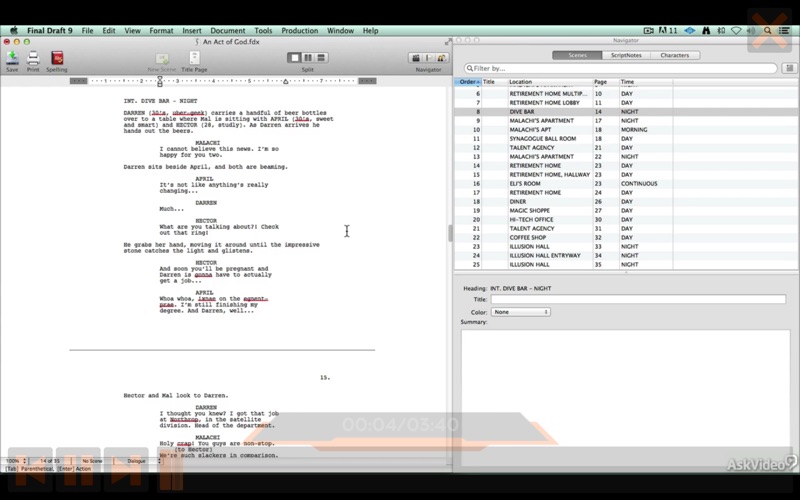
Task: Open the Spotlight search icon
Action: coord(767,31)
